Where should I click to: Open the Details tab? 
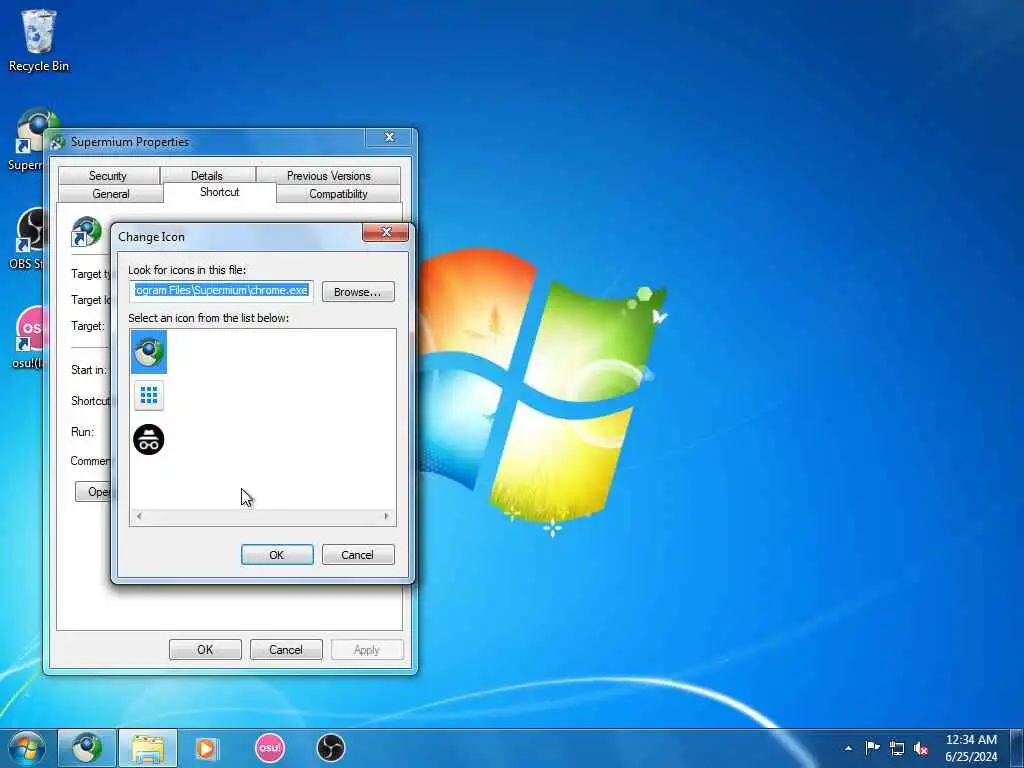pos(207,176)
